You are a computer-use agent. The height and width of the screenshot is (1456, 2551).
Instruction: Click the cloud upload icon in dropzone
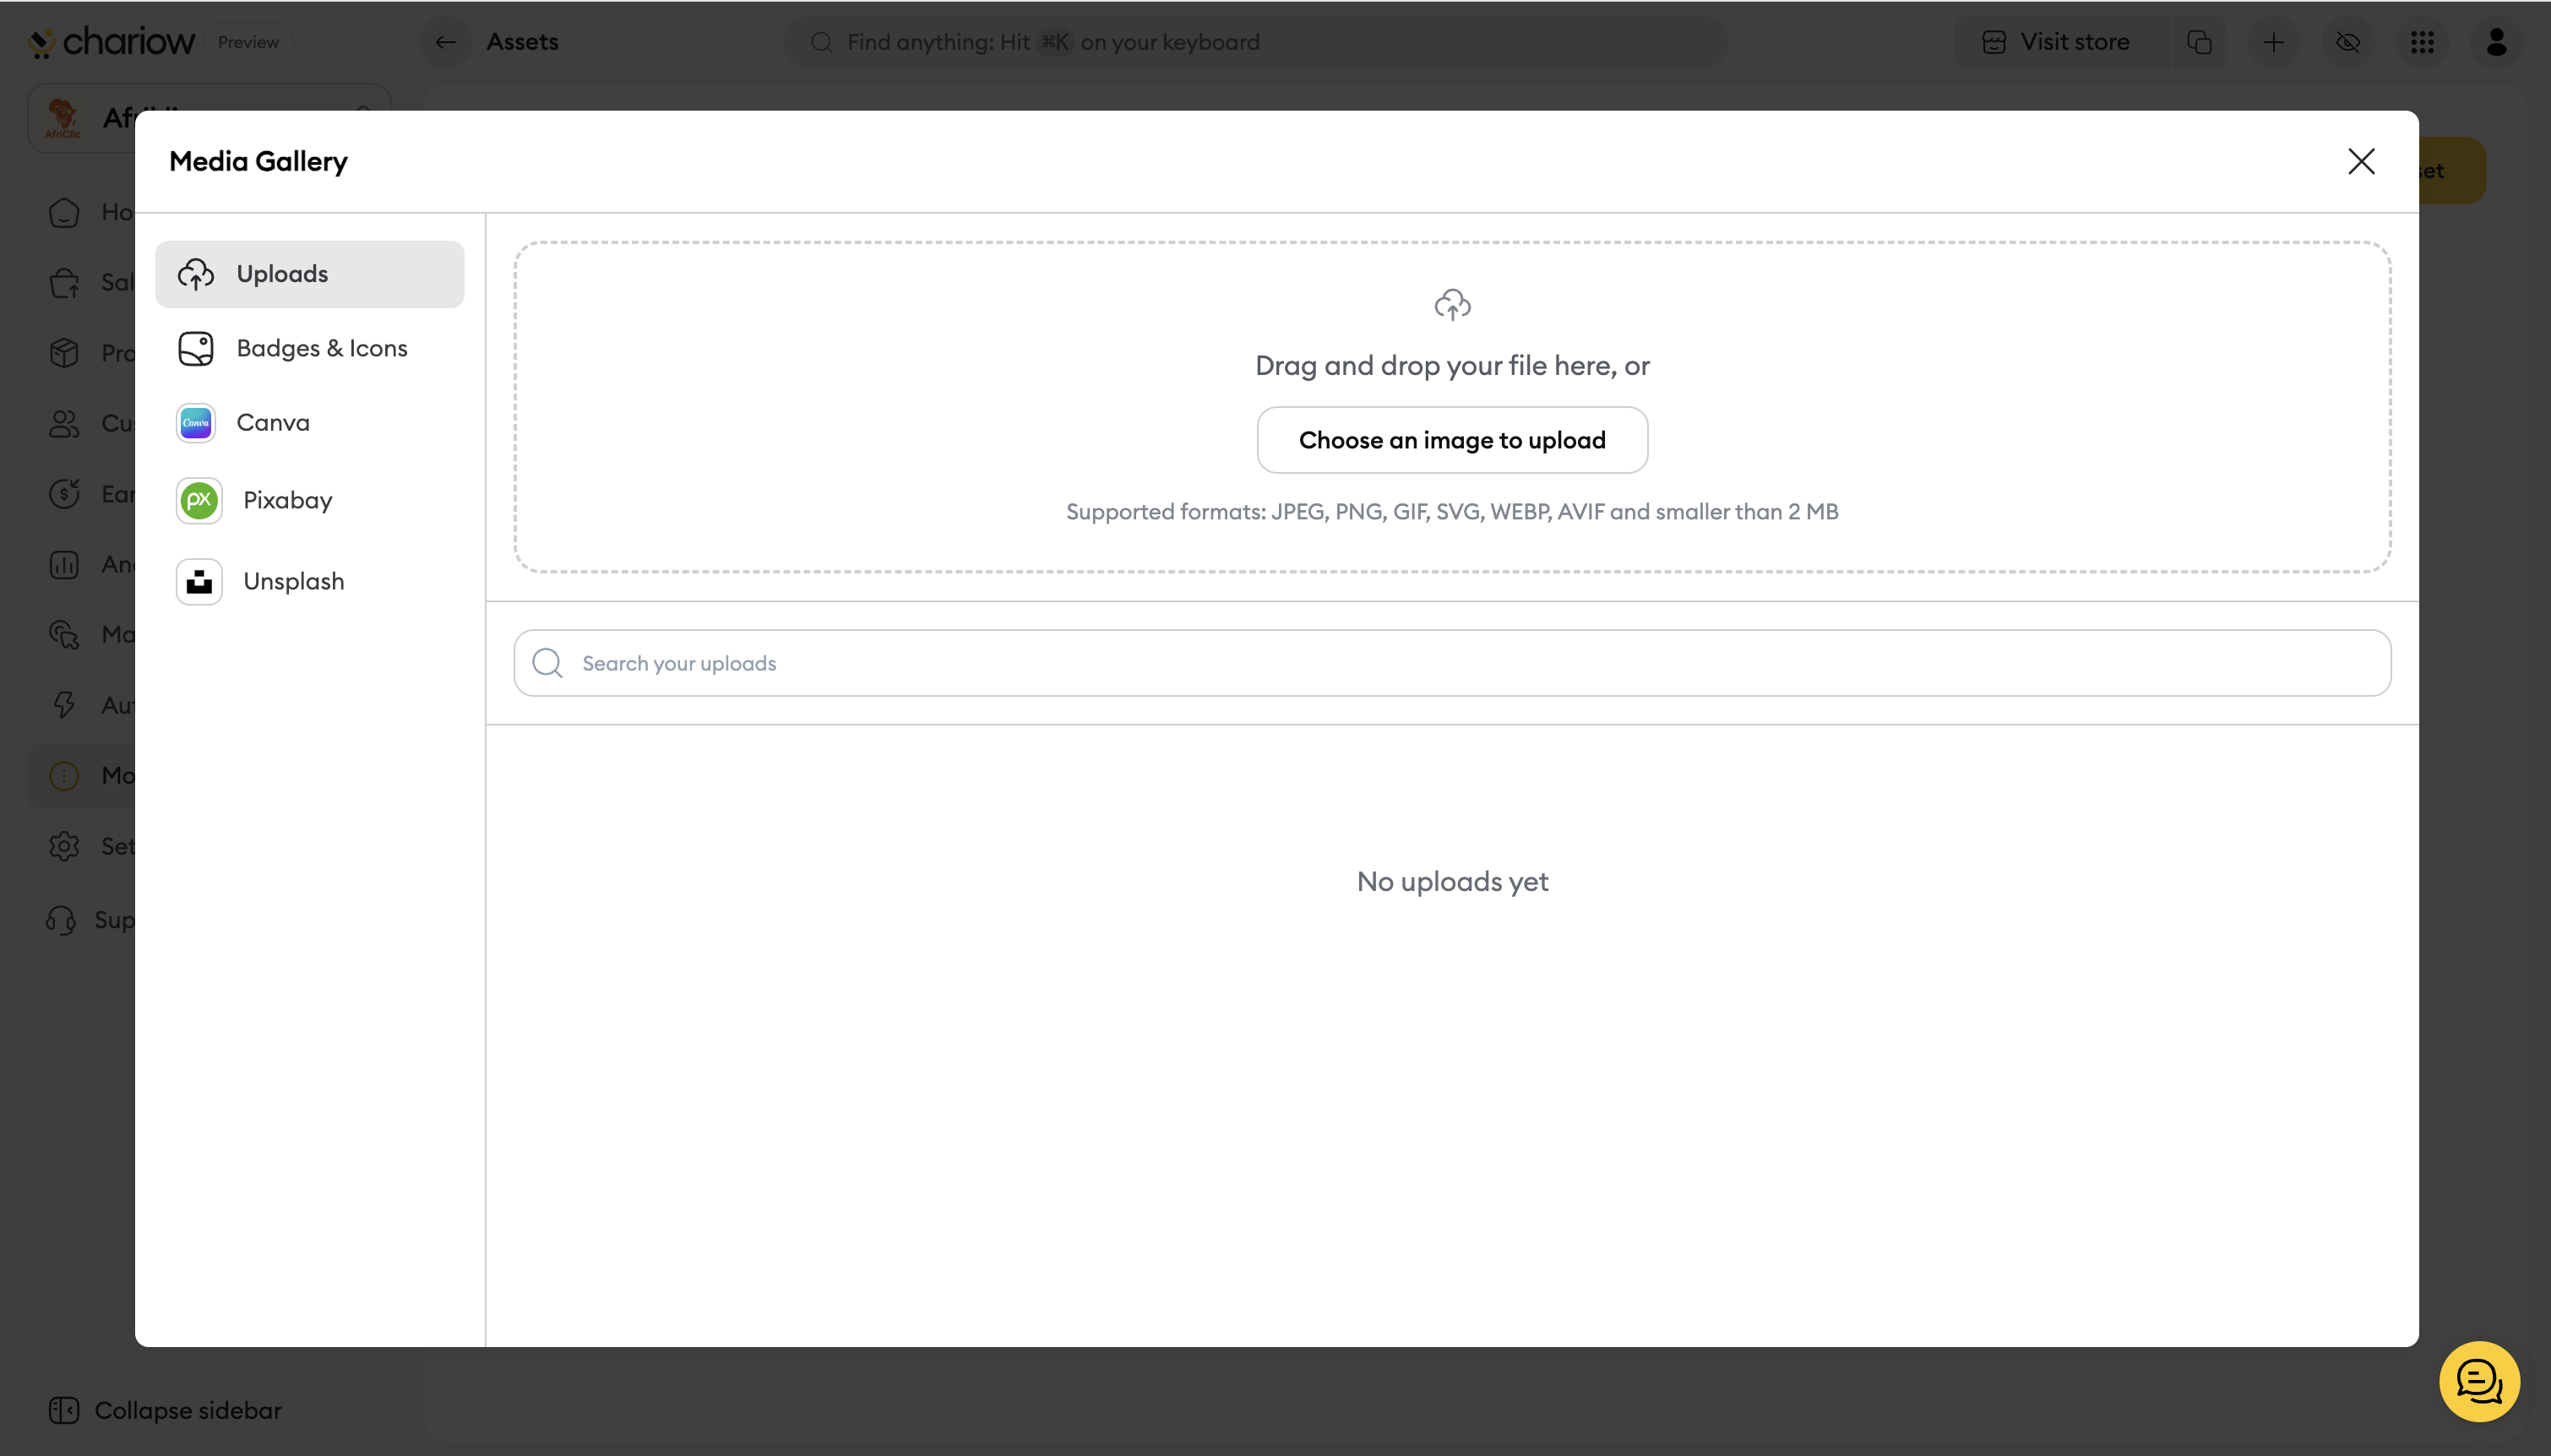pyautogui.click(x=1451, y=304)
